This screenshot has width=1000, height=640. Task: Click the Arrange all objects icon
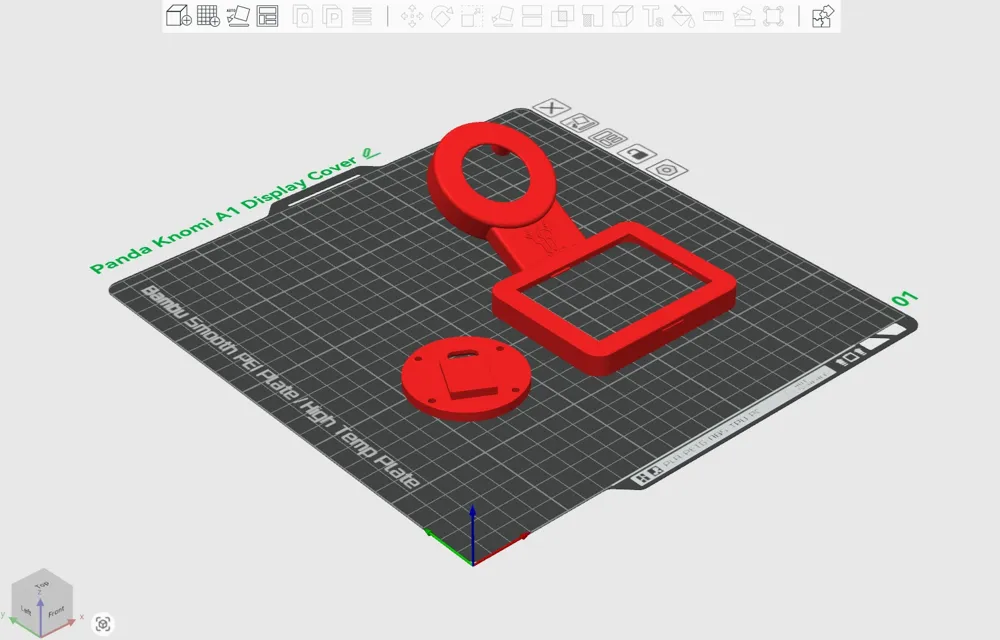267,16
